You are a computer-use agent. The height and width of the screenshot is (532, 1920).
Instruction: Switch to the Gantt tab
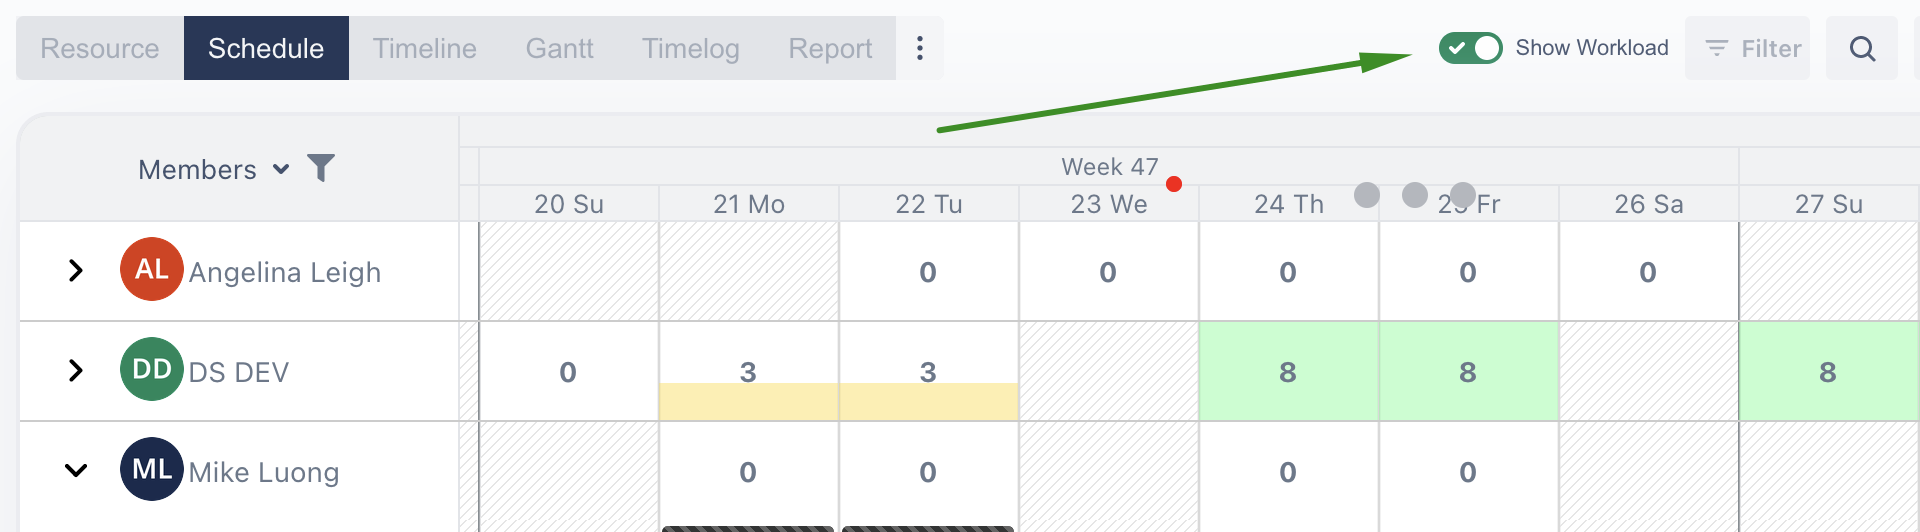[559, 48]
